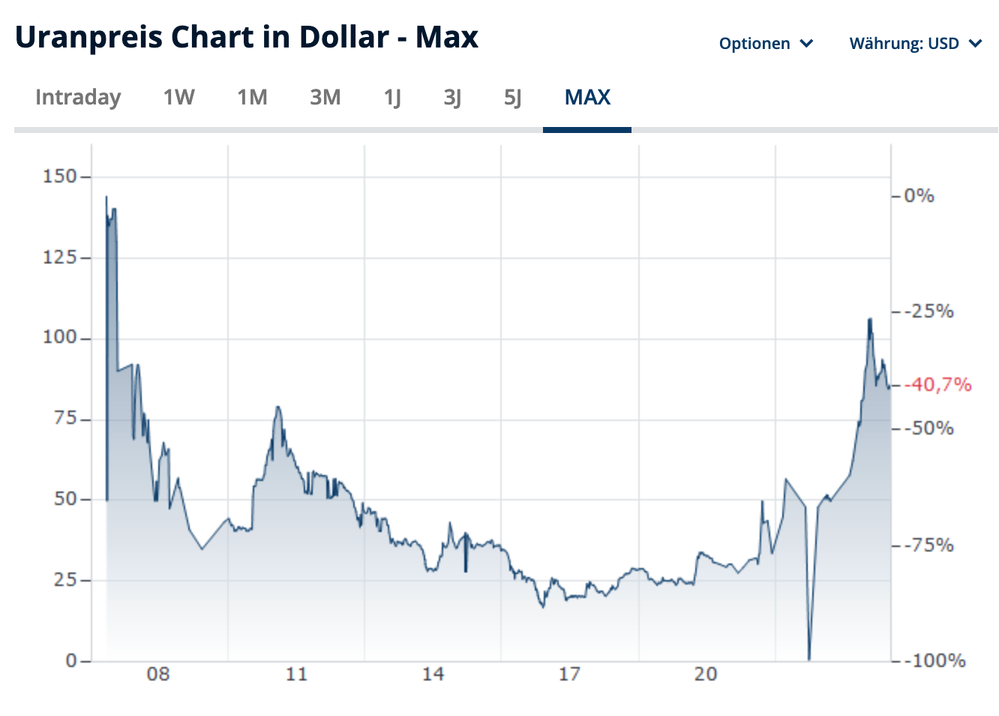
Task: Show the 1M chart period
Action: 252,98
